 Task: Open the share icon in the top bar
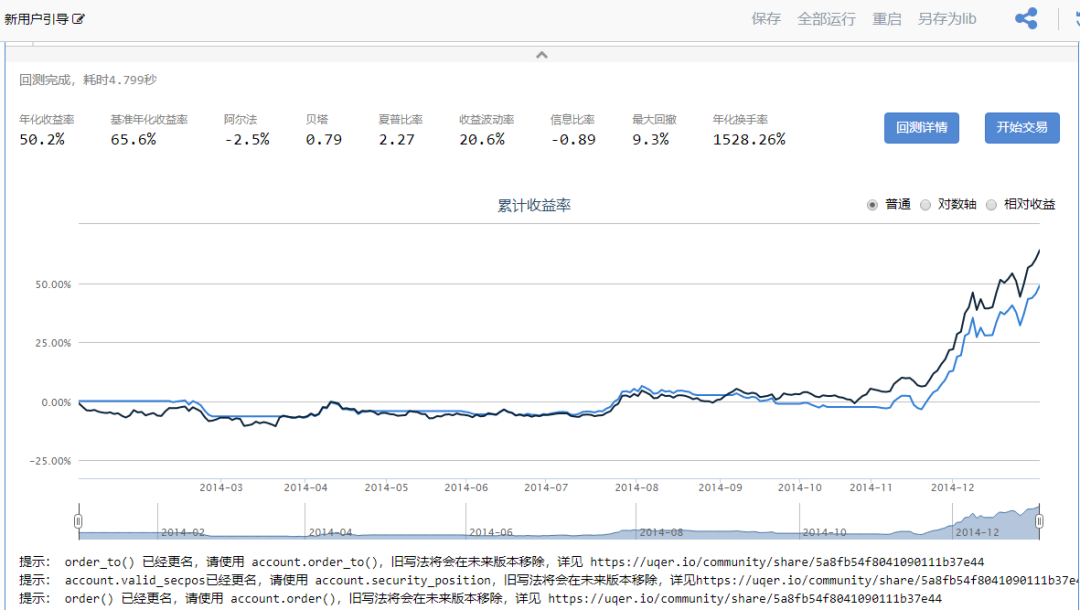pyautogui.click(x=1025, y=18)
